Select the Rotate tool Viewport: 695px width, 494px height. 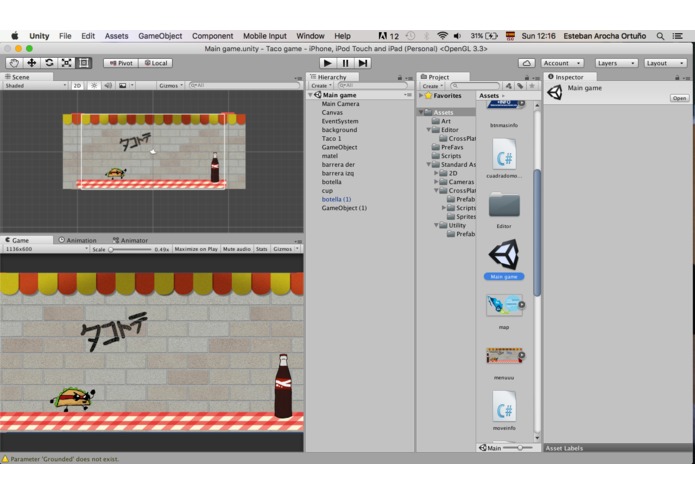[x=49, y=63]
